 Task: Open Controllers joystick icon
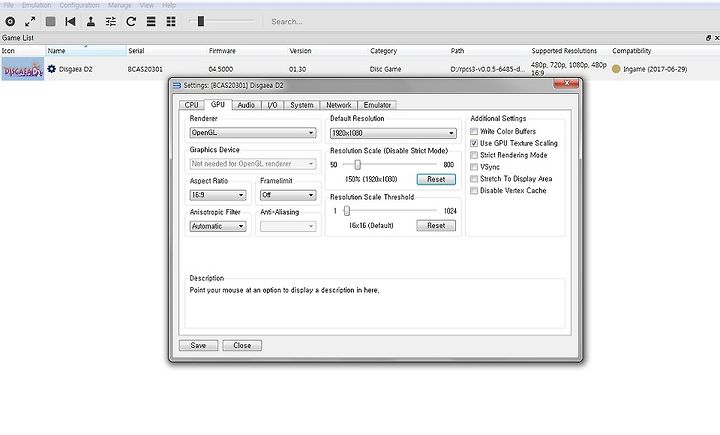coord(91,22)
